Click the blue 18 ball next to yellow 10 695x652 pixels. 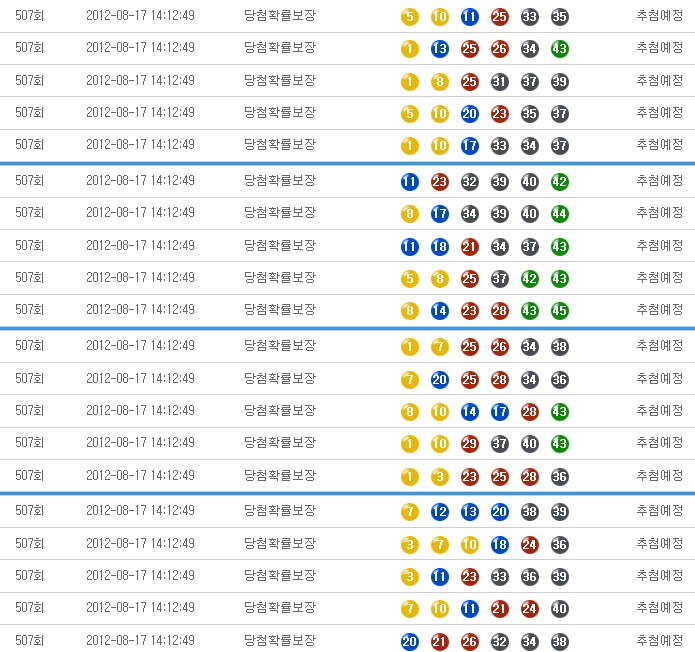pos(500,544)
